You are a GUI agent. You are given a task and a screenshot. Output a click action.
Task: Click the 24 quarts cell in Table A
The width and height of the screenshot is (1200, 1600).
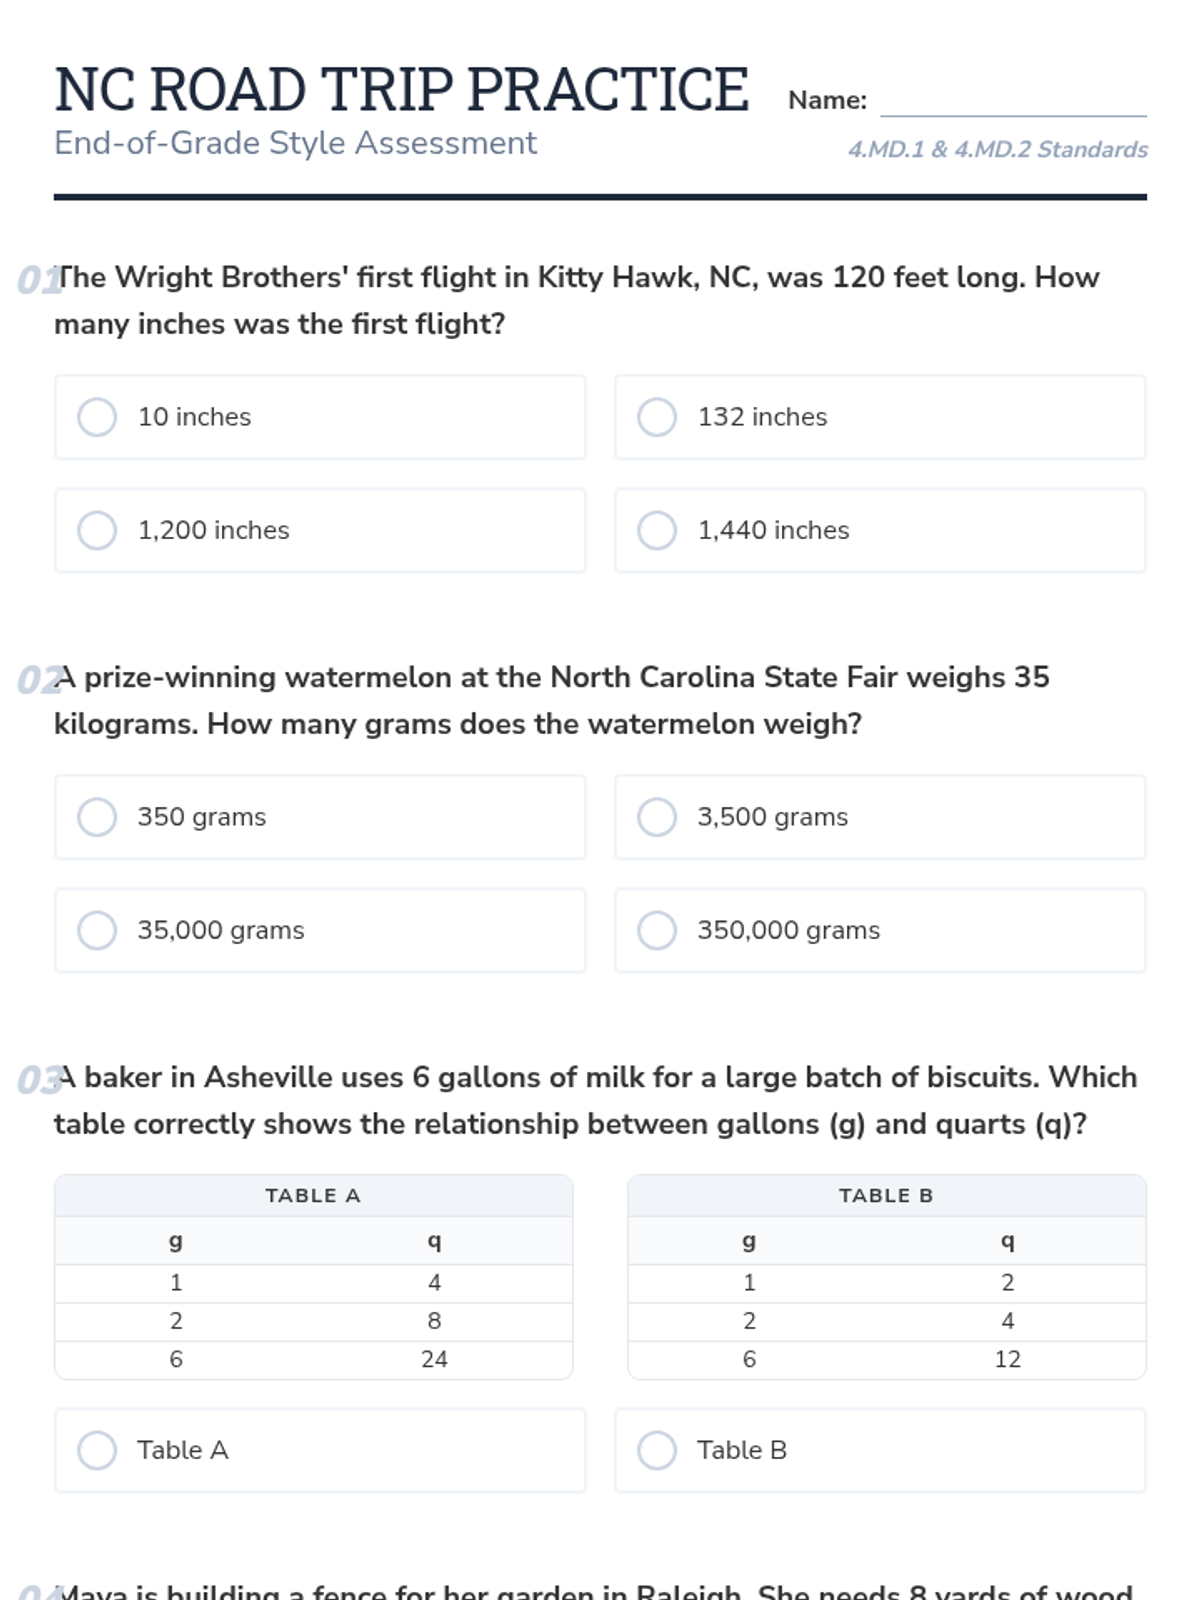point(434,1359)
